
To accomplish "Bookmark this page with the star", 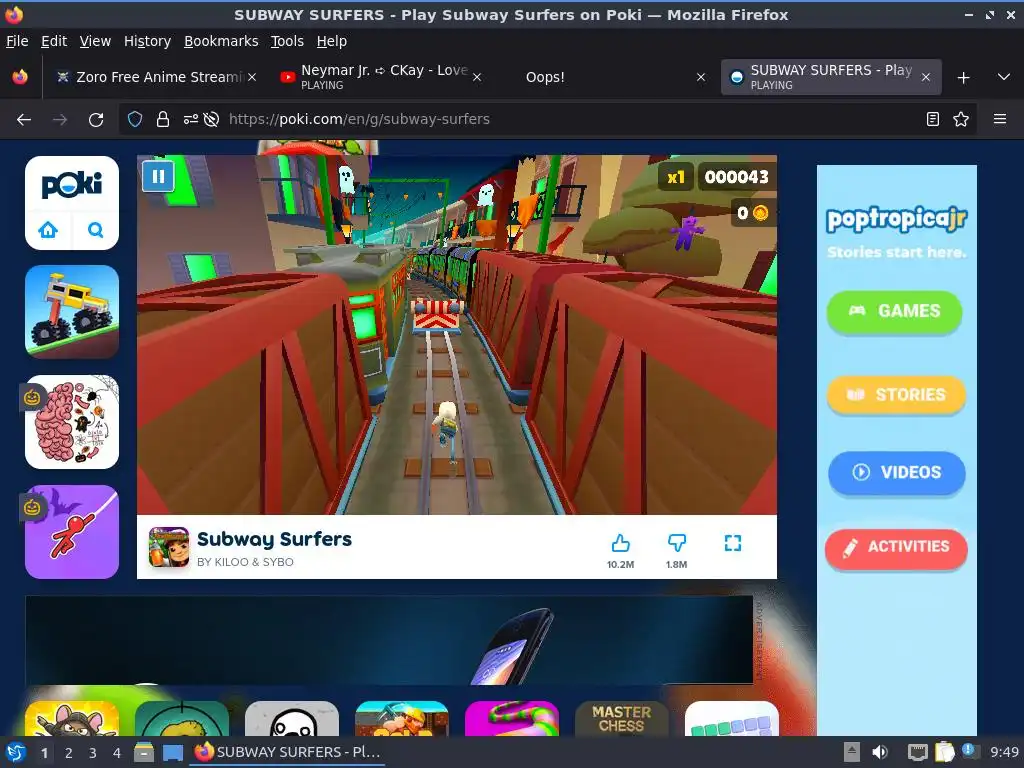I will [961, 120].
